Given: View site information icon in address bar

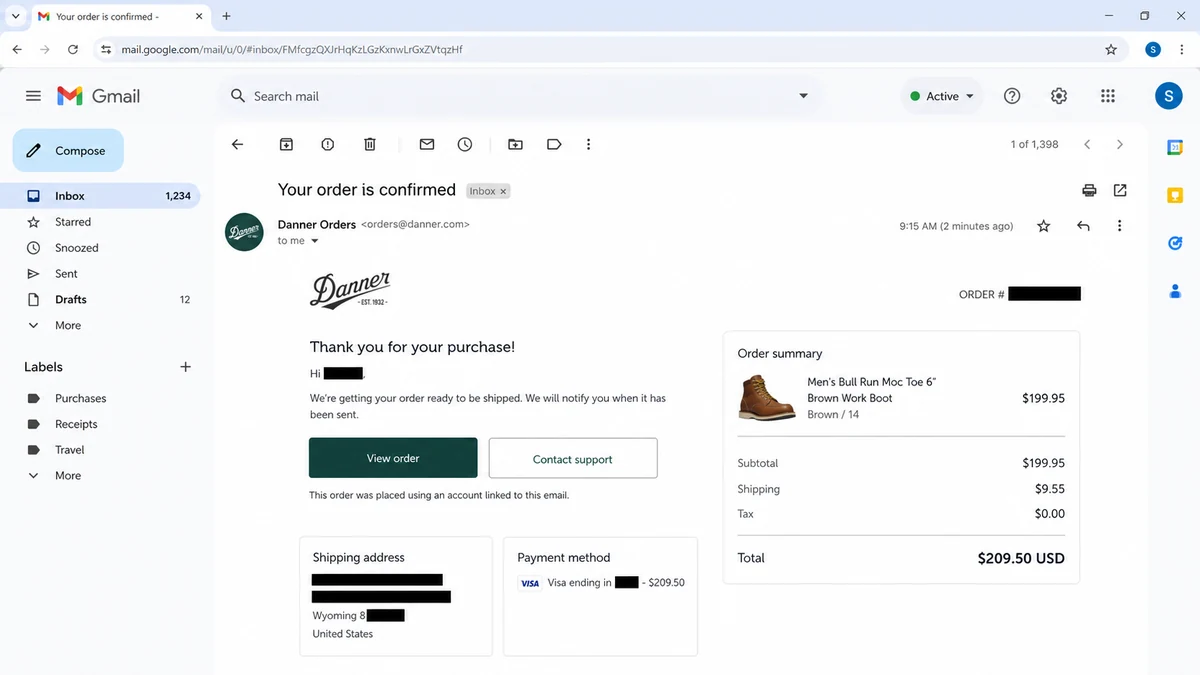Looking at the screenshot, I should point(106,49).
